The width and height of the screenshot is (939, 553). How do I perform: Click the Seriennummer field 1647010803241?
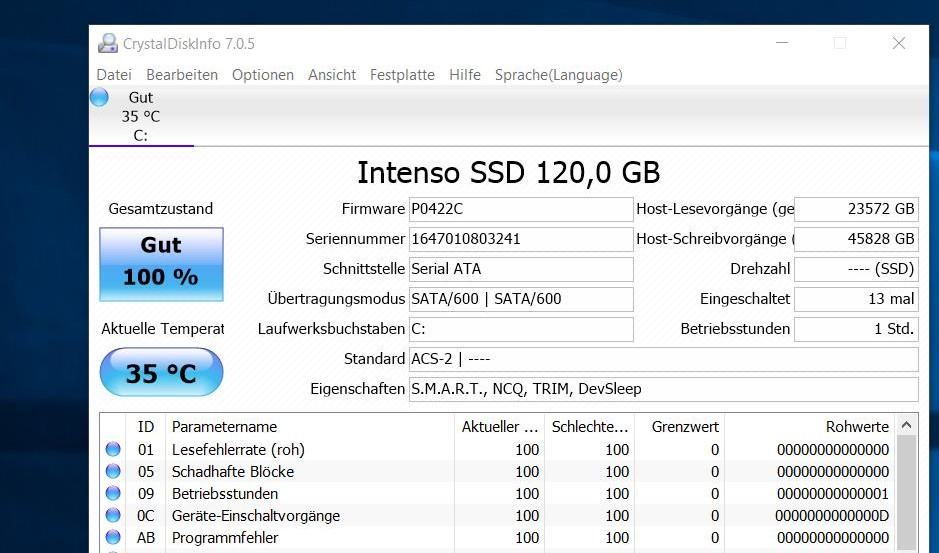pos(521,239)
